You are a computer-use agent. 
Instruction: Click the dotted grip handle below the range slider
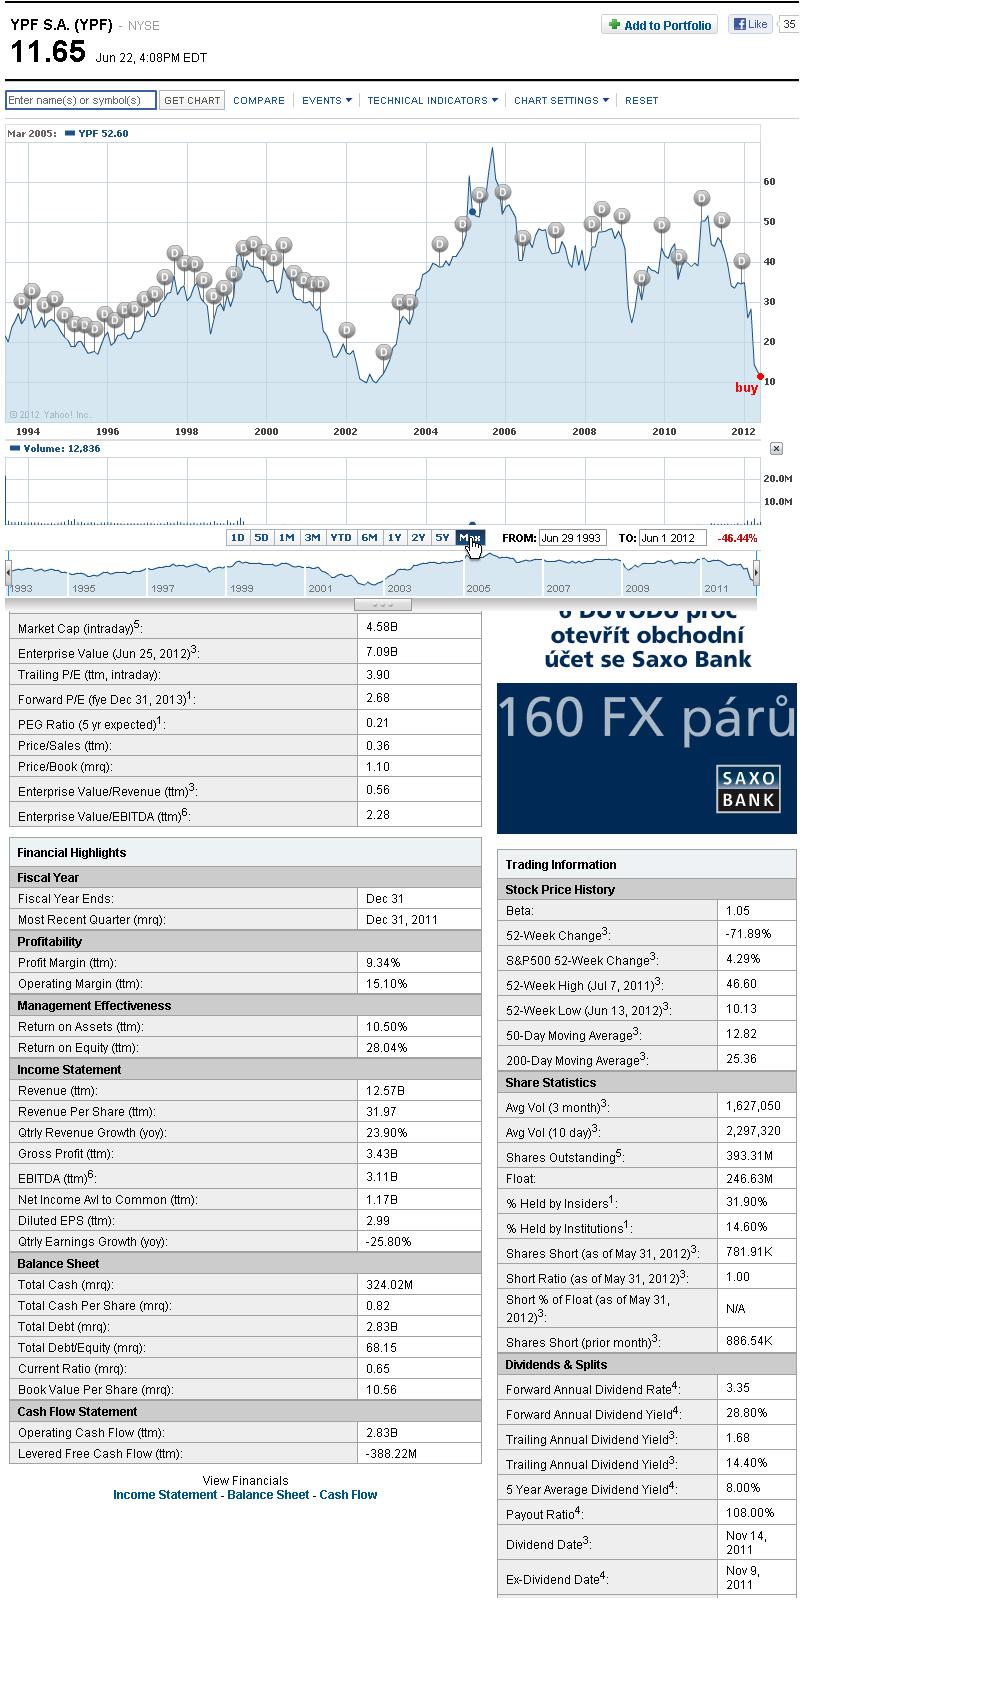click(383, 604)
